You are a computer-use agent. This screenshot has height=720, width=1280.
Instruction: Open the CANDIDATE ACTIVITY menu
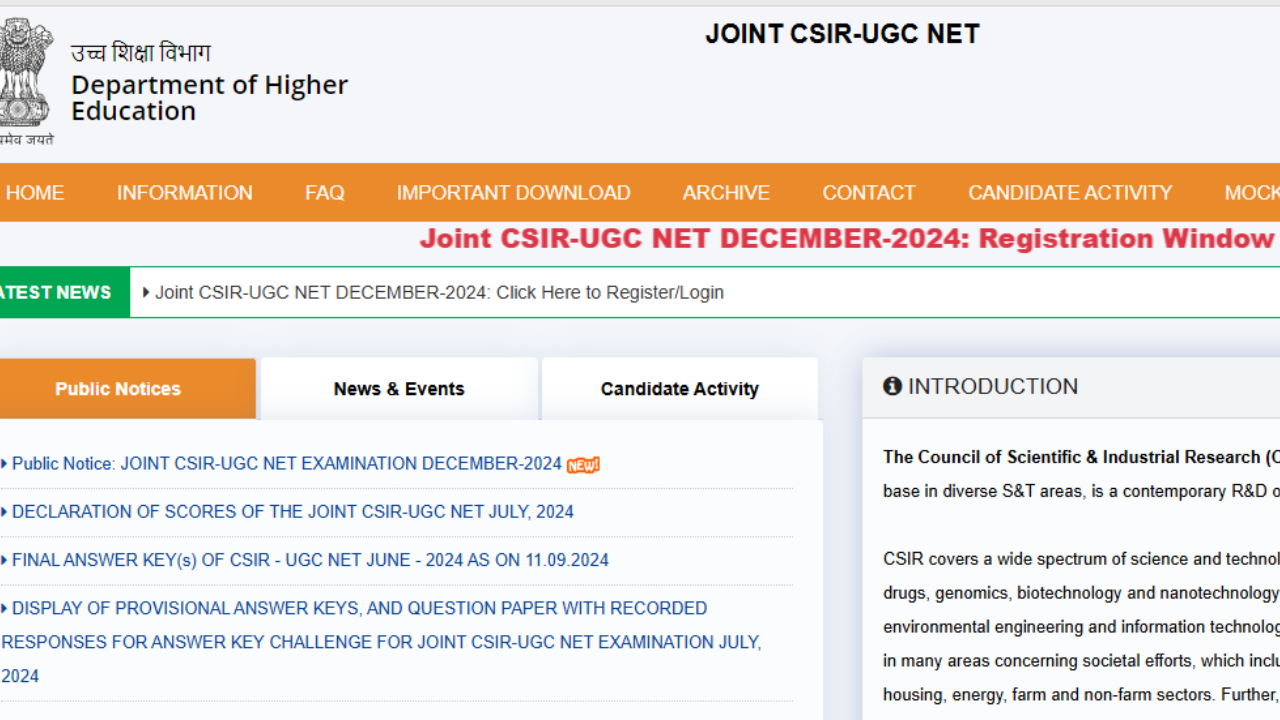coord(1069,192)
